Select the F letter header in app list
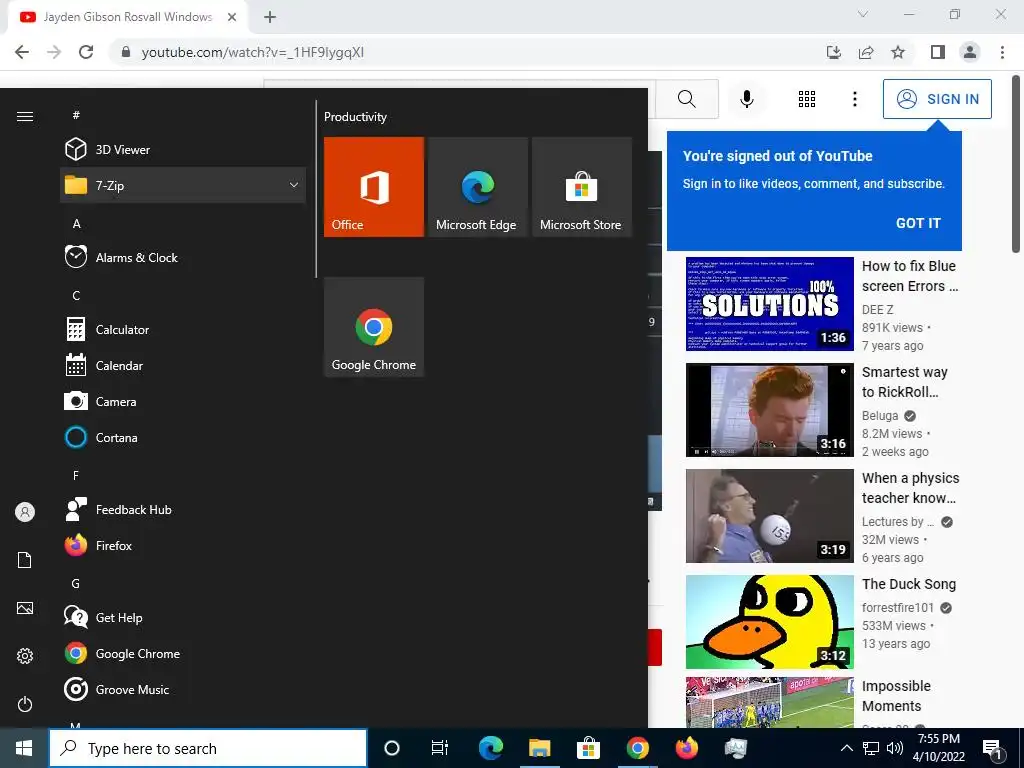Image resolution: width=1024 pixels, height=768 pixels. [x=76, y=475]
